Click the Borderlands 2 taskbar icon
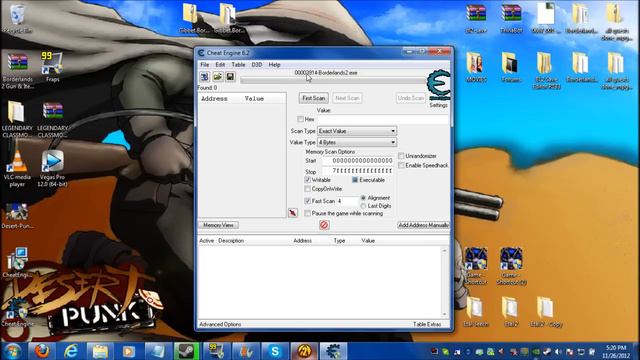Screen dimensions: 640x360 pyautogui.click(x=304, y=351)
